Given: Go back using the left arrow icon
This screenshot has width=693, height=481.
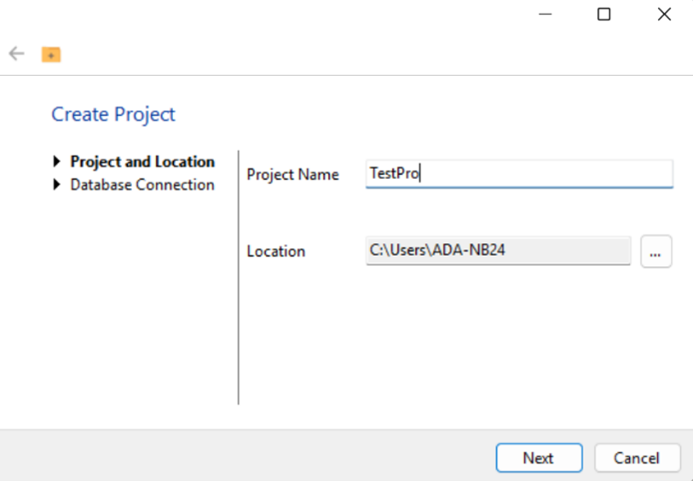Looking at the screenshot, I should click(x=17, y=54).
